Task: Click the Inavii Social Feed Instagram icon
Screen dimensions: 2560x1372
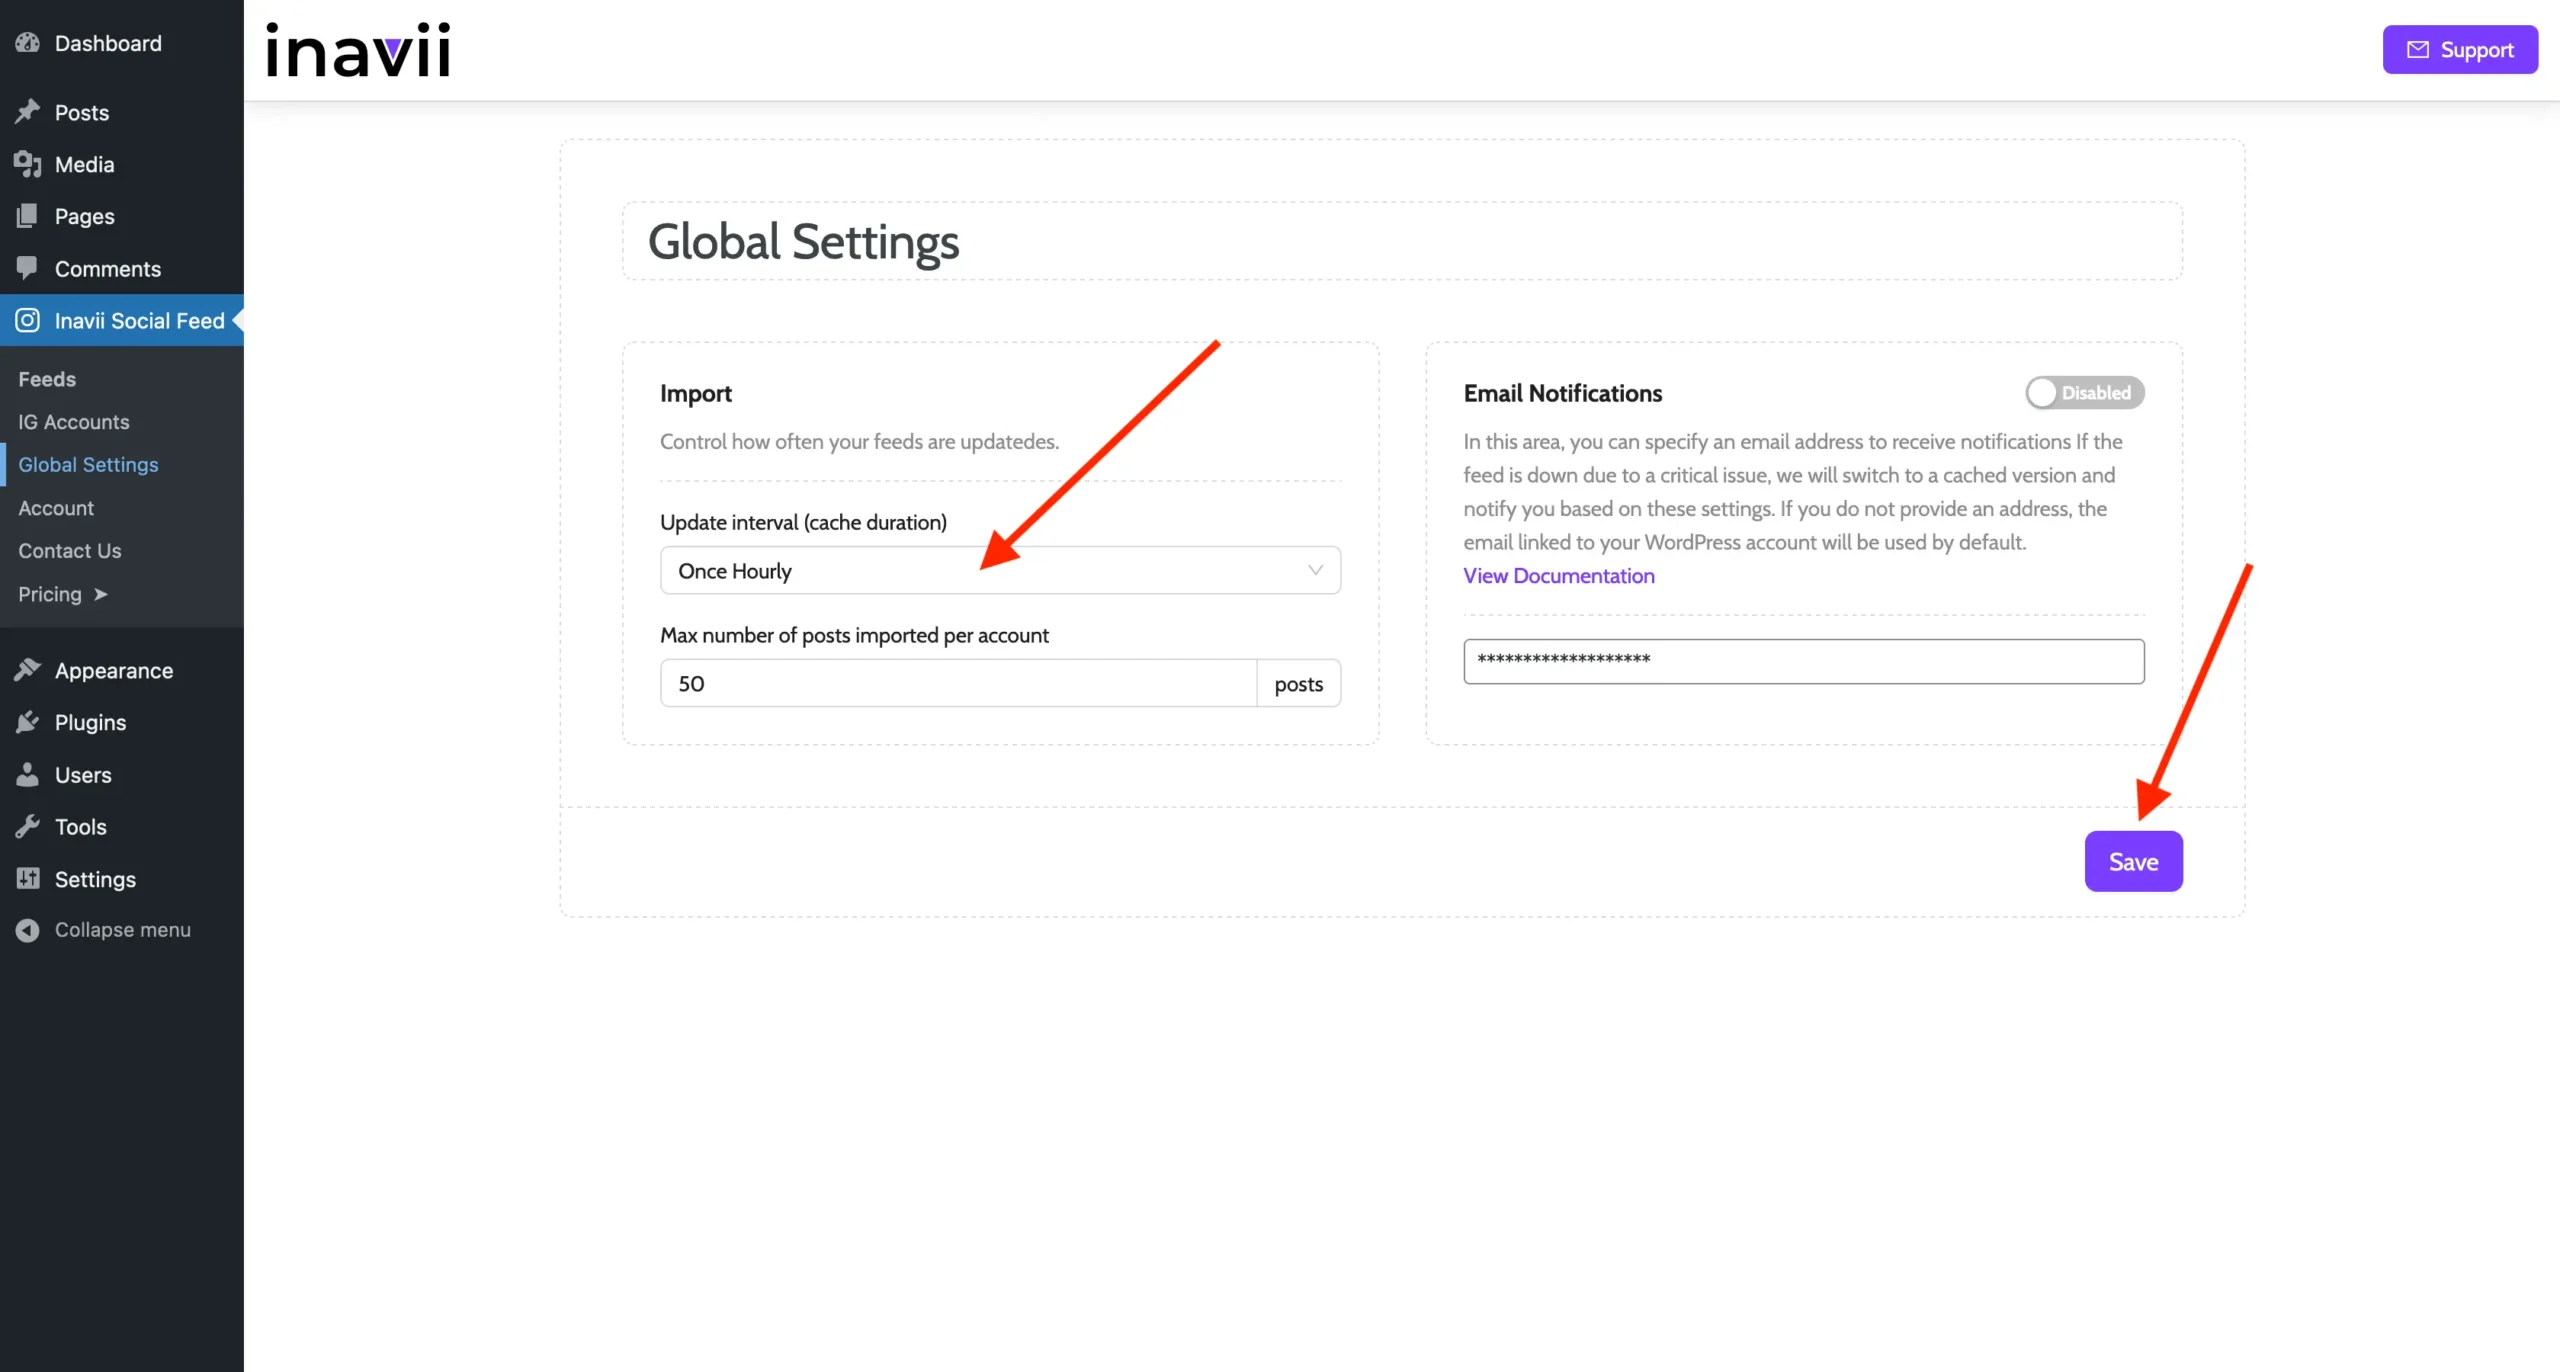Action: tap(28, 320)
